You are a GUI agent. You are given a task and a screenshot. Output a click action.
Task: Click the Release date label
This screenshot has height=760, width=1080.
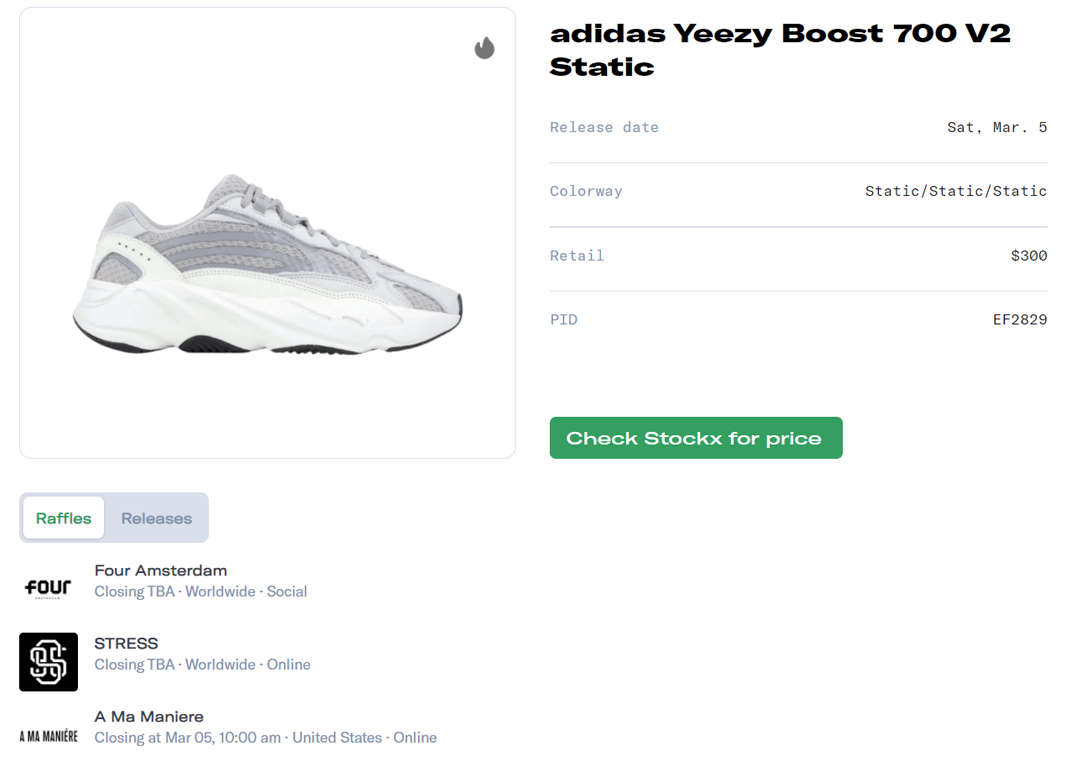click(x=604, y=127)
